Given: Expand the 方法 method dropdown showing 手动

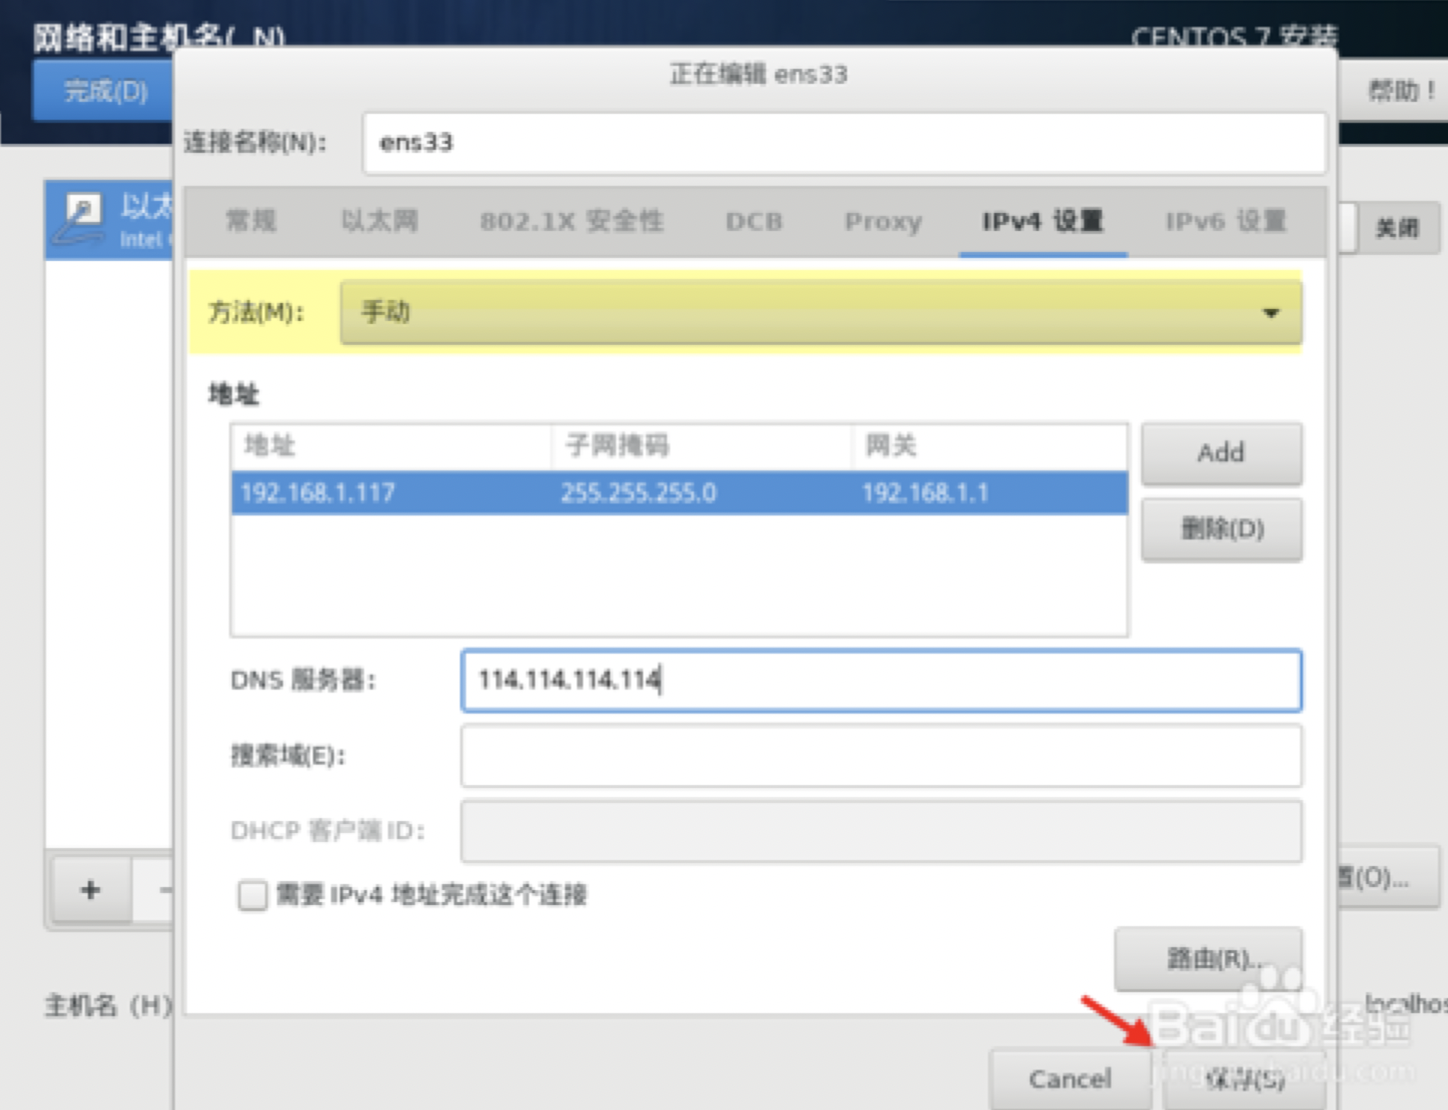Looking at the screenshot, I should pos(820,313).
